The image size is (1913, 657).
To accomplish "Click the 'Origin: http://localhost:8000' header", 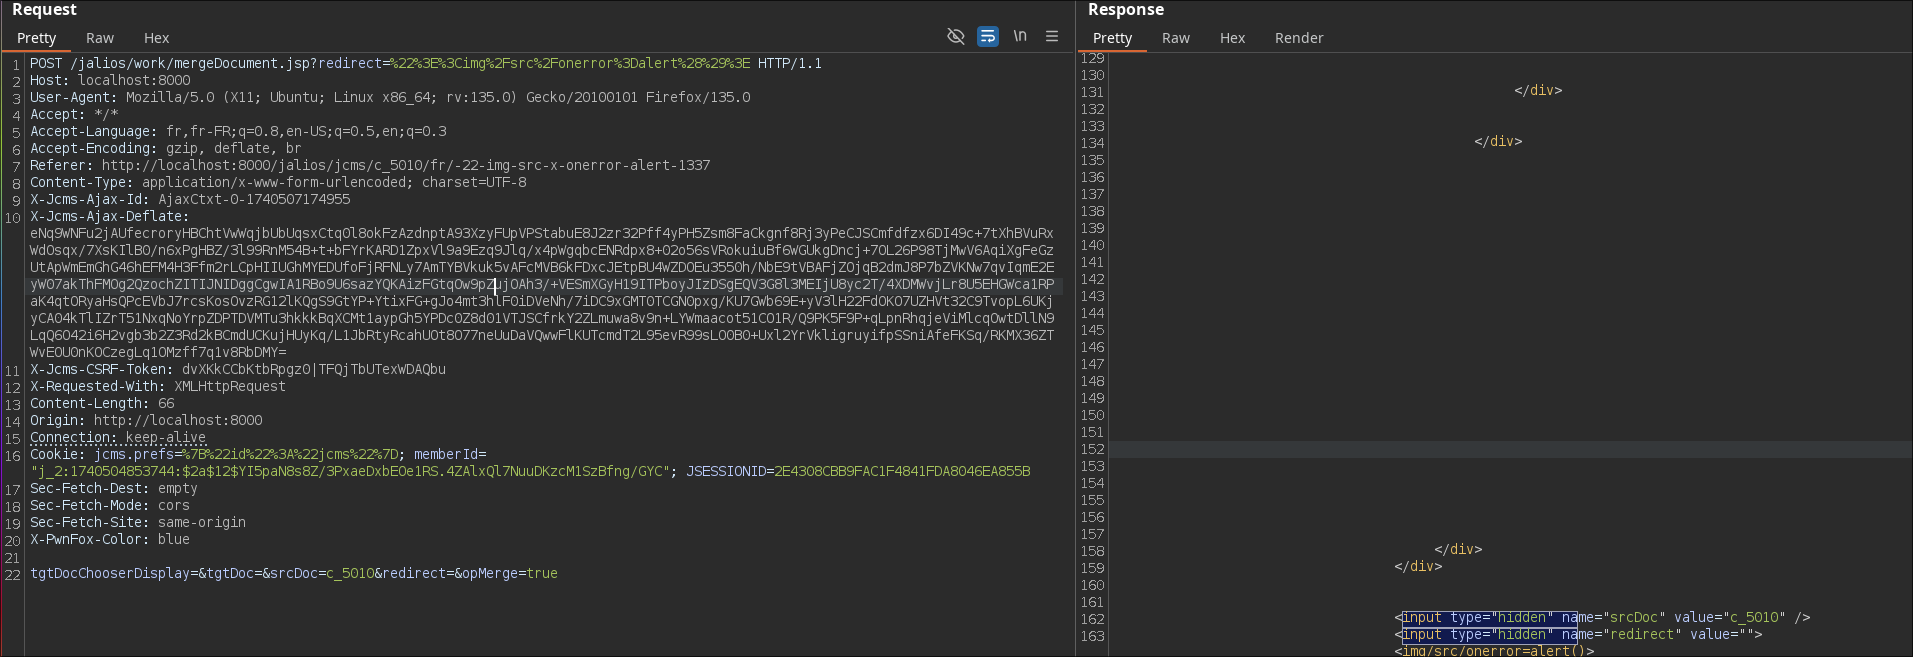I will (x=146, y=420).
